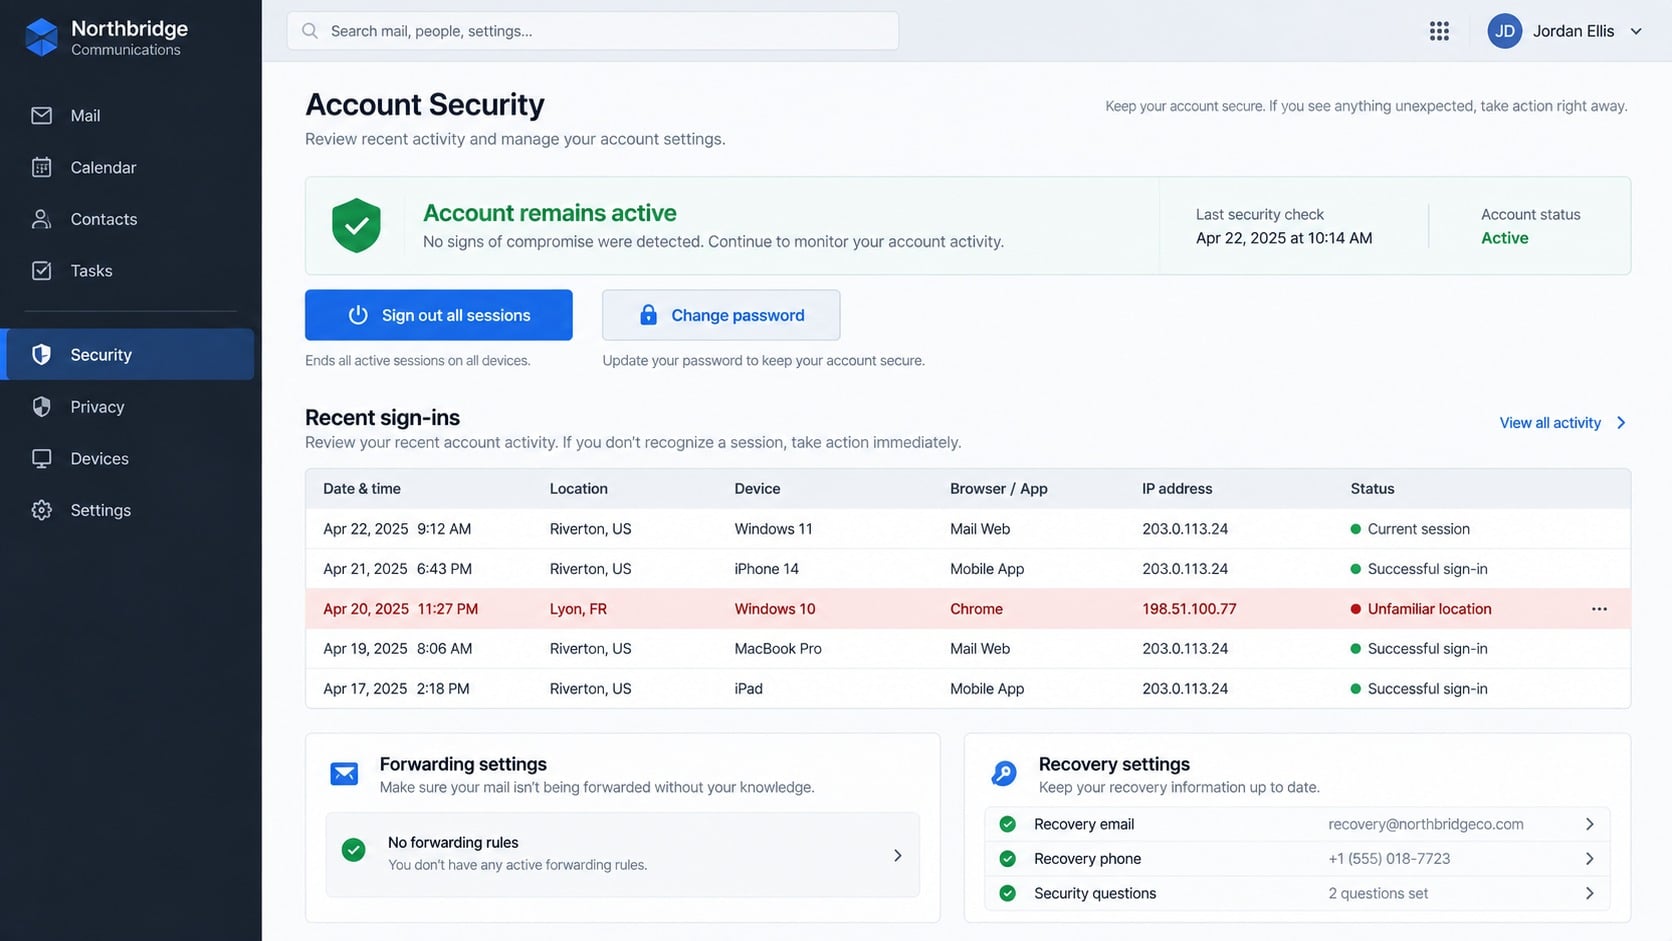The width and height of the screenshot is (1672, 941).
Task: Click the Change password button
Action: pyautogui.click(x=721, y=315)
